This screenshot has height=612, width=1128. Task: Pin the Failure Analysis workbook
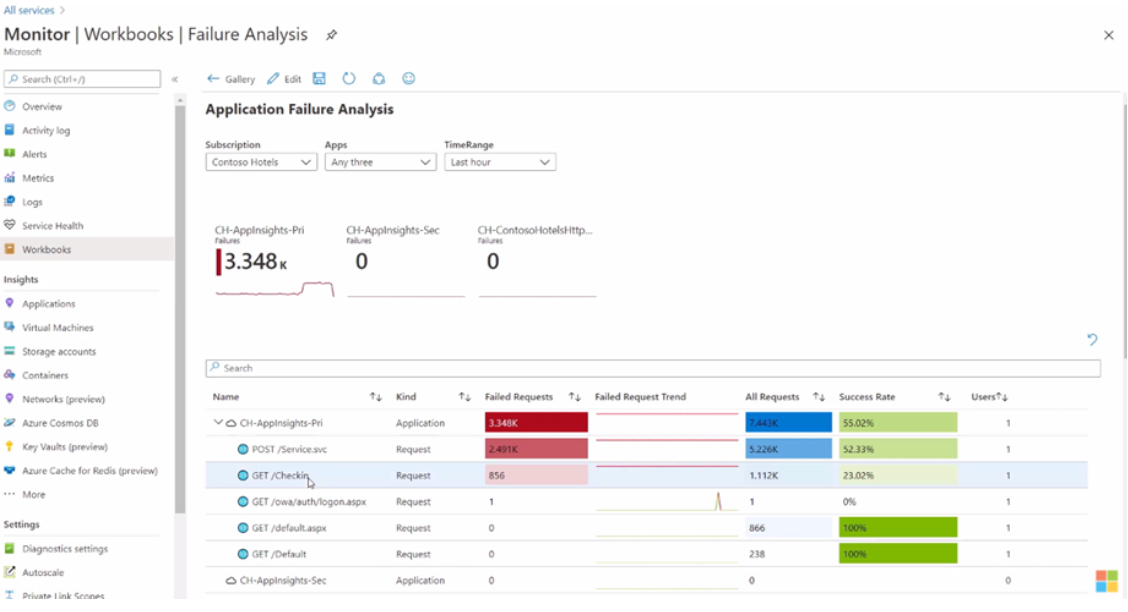[x=331, y=35]
